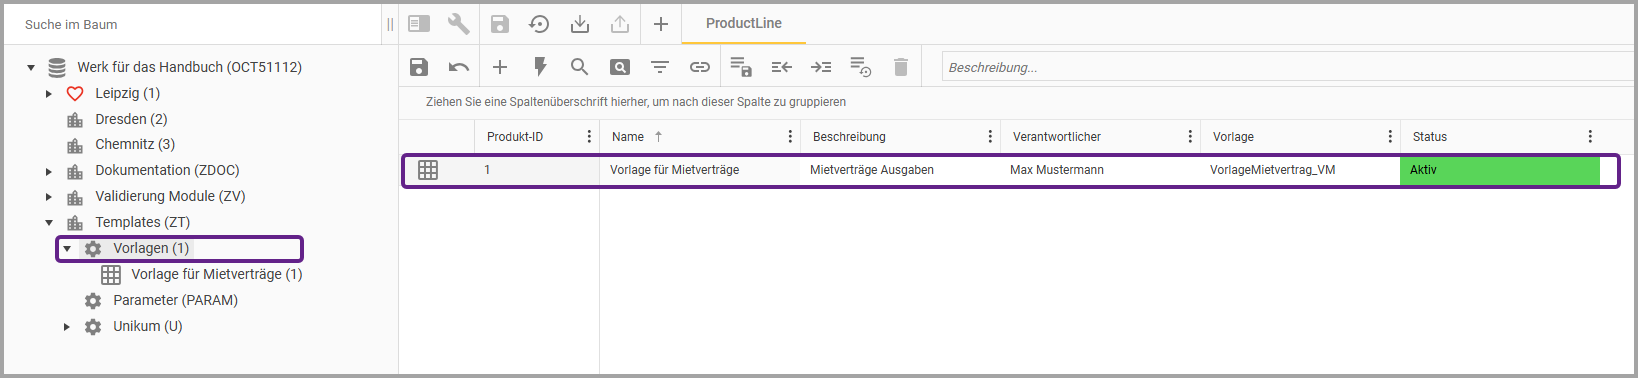The height and width of the screenshot is (378, 1638).
Task: Open the filter lines icon
Action: point(660,67)
